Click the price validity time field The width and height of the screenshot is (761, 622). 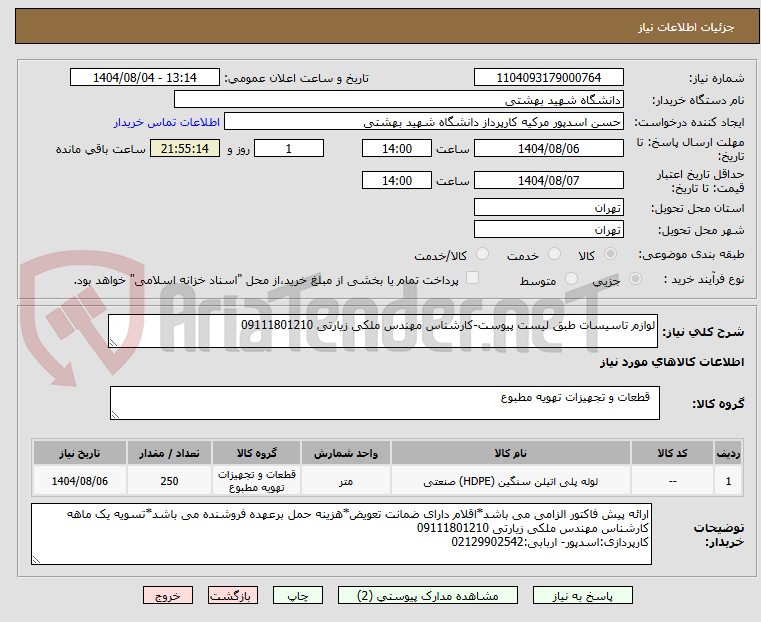pyautogui.click(x=397, y=180)
